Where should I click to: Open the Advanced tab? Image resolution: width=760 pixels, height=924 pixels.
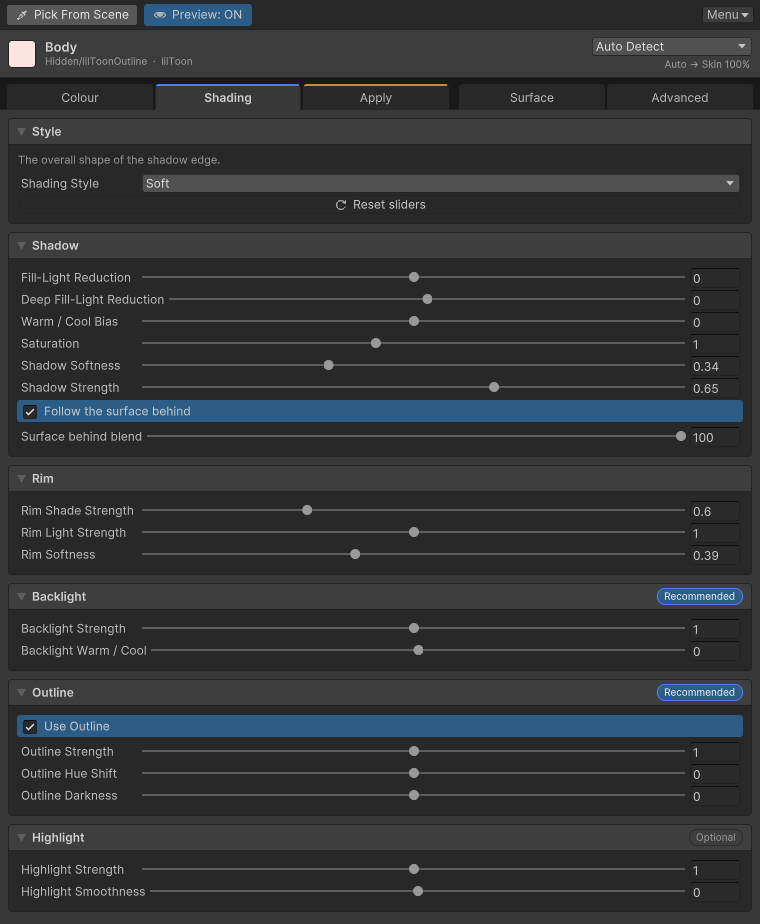click(680, 98)
